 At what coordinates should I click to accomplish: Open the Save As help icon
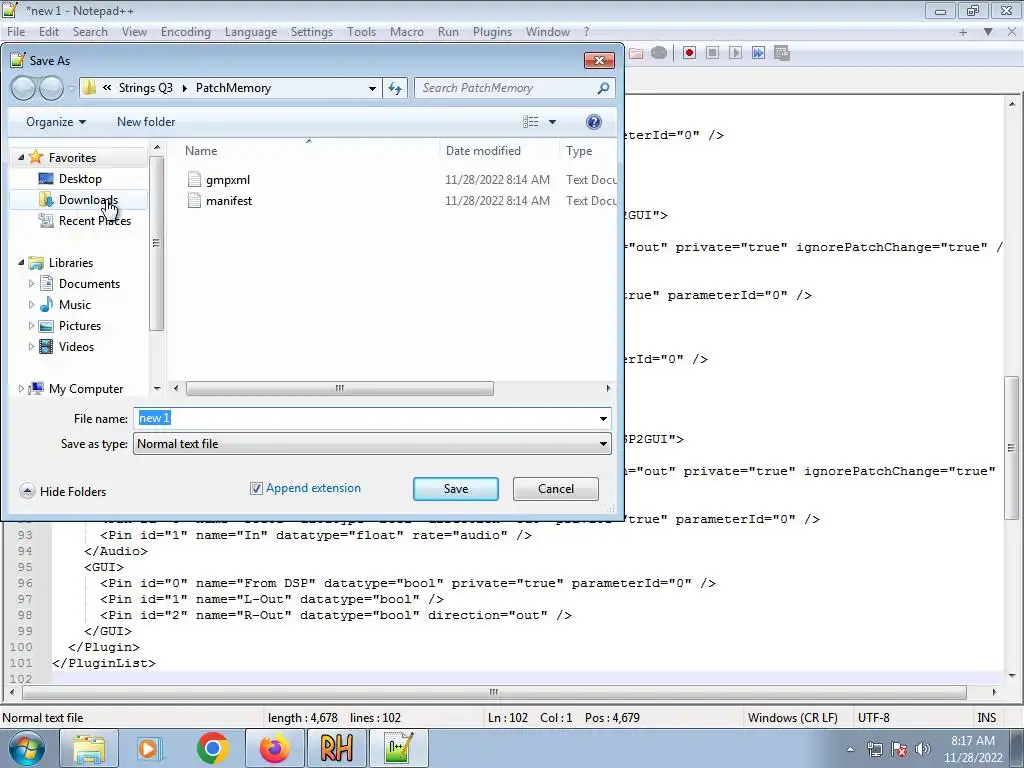(x=594, y=122)
